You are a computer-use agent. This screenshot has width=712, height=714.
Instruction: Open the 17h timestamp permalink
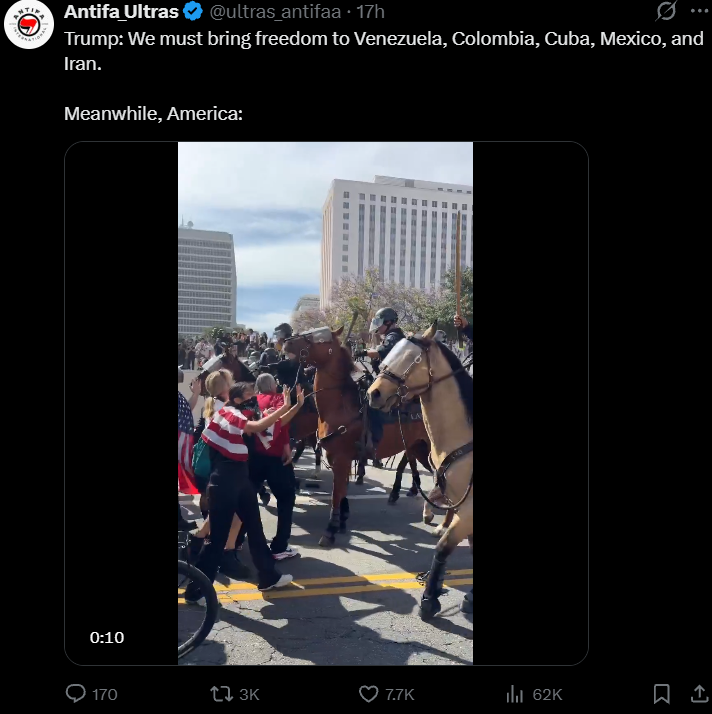tap(370, 12)
